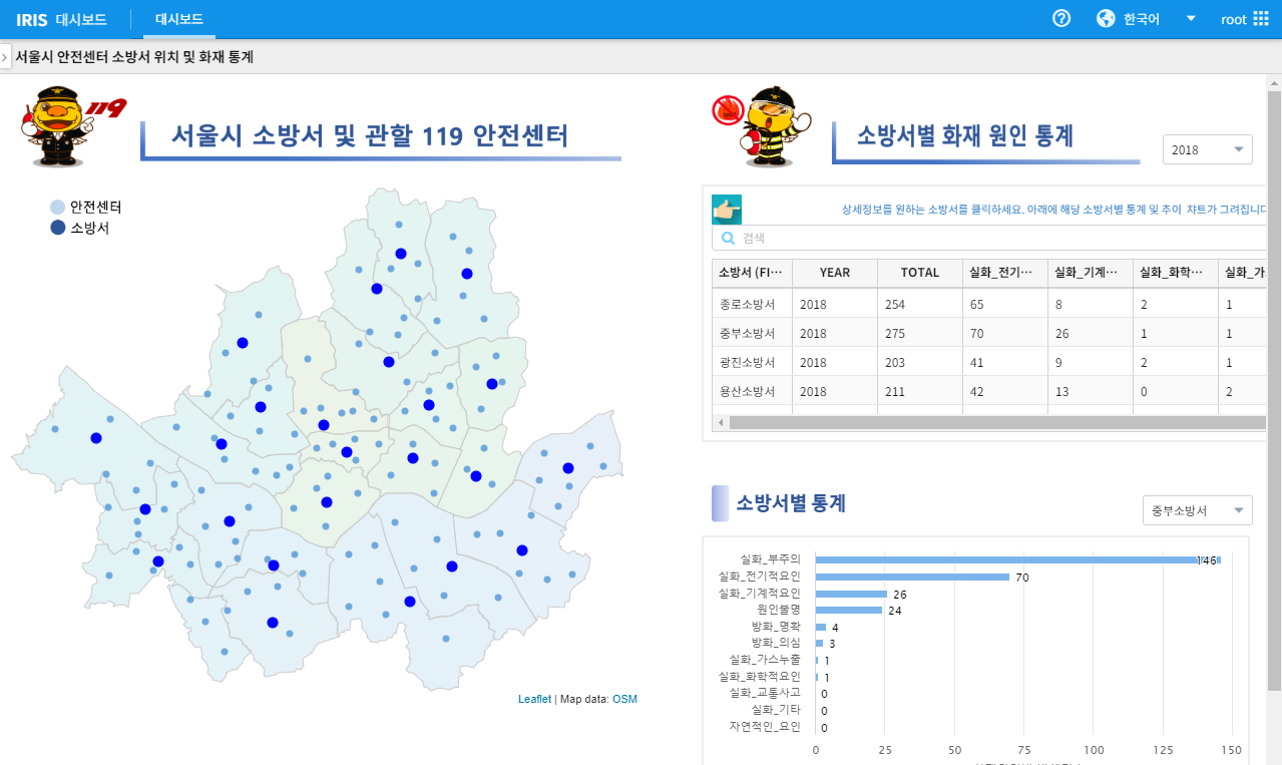Click the 실화_기계적요인 bar valued 26
Screen dimensions: 1282x765
pos(852,593)
